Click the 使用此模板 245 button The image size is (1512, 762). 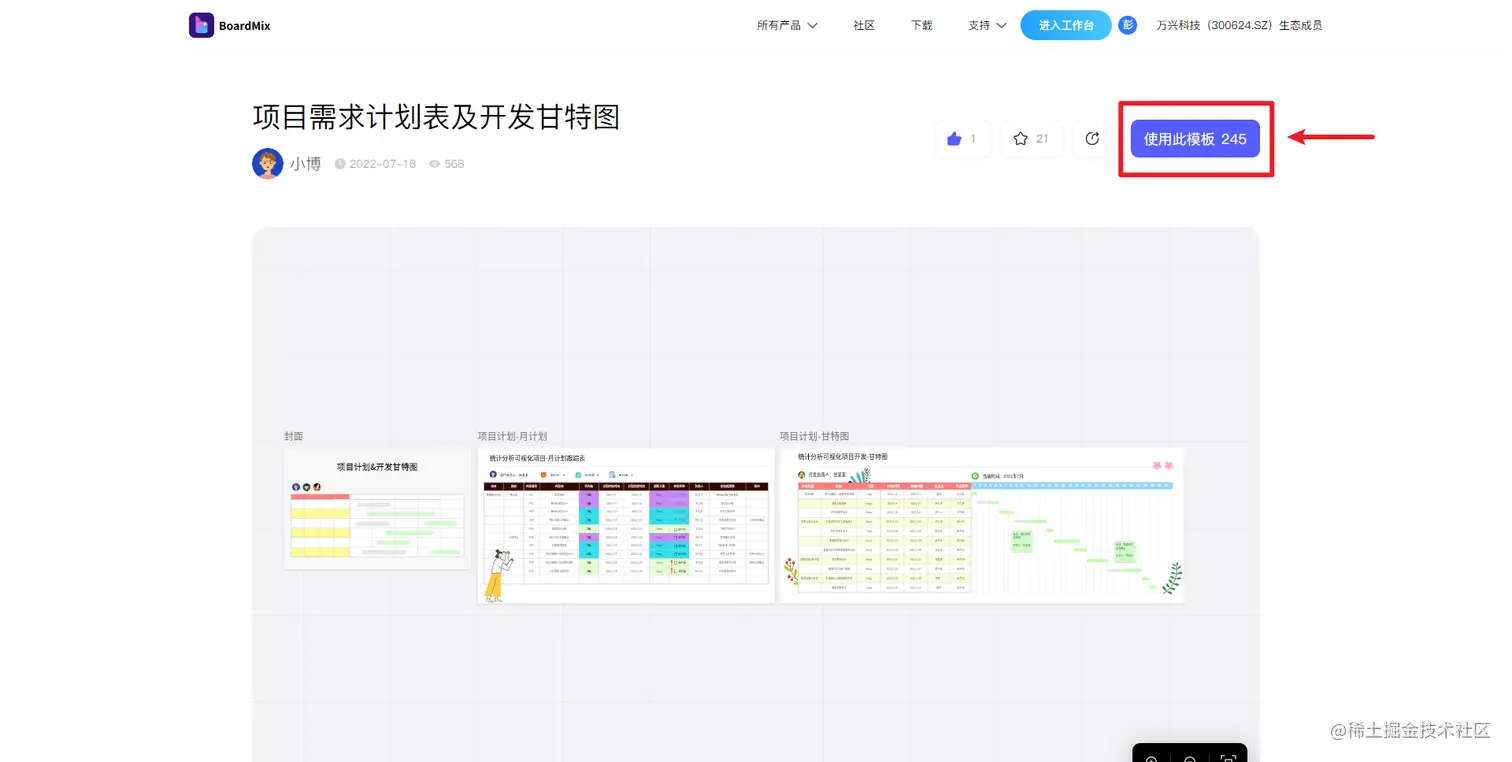click(1195, 139)
